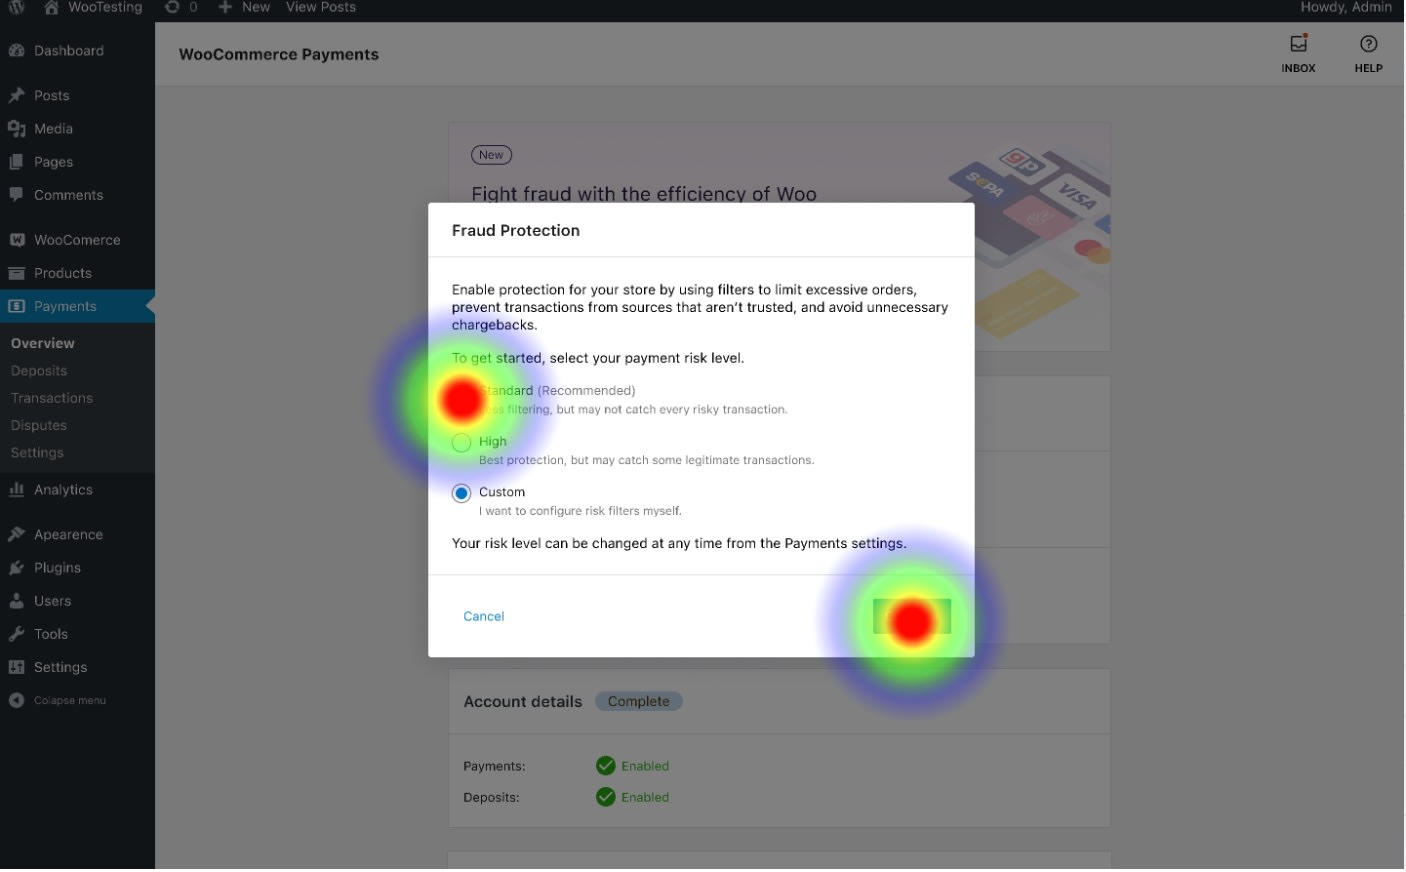Open the Disputes submenu item
Image resolution: width=1406 pixels, height=872 pixels.
coord(39,425)
